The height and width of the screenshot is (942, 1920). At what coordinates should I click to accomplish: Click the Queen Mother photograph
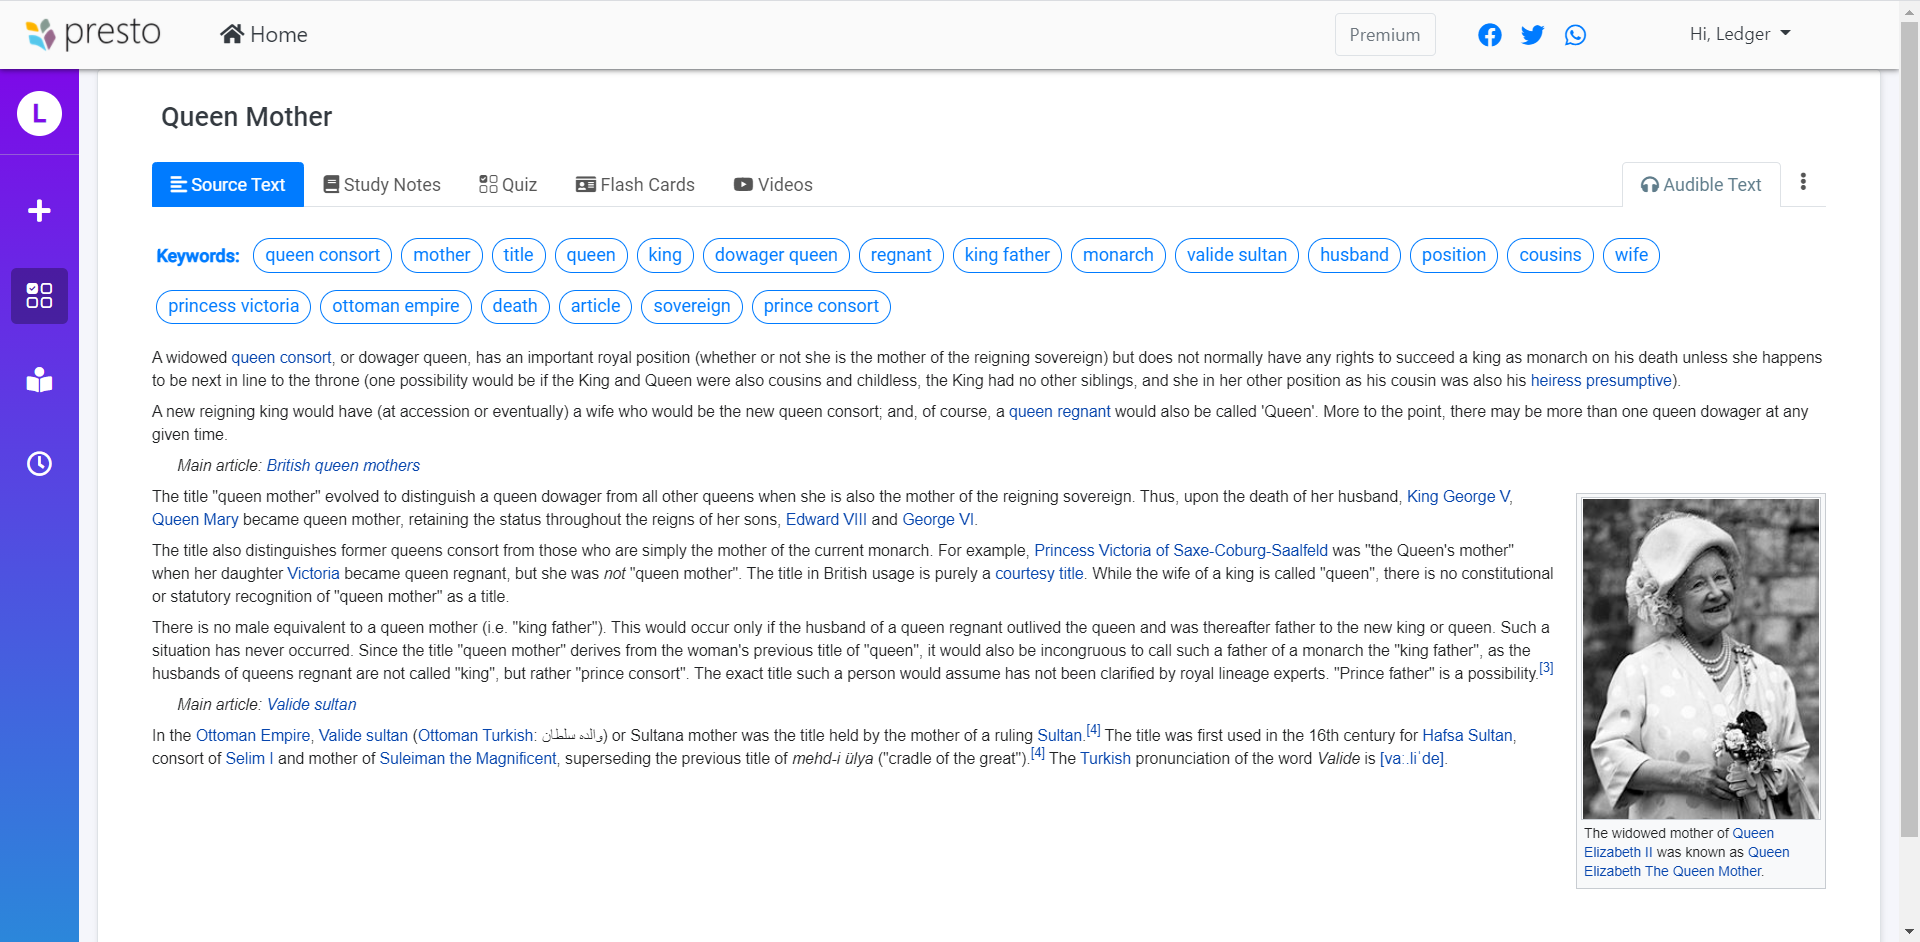(1700, 658)
